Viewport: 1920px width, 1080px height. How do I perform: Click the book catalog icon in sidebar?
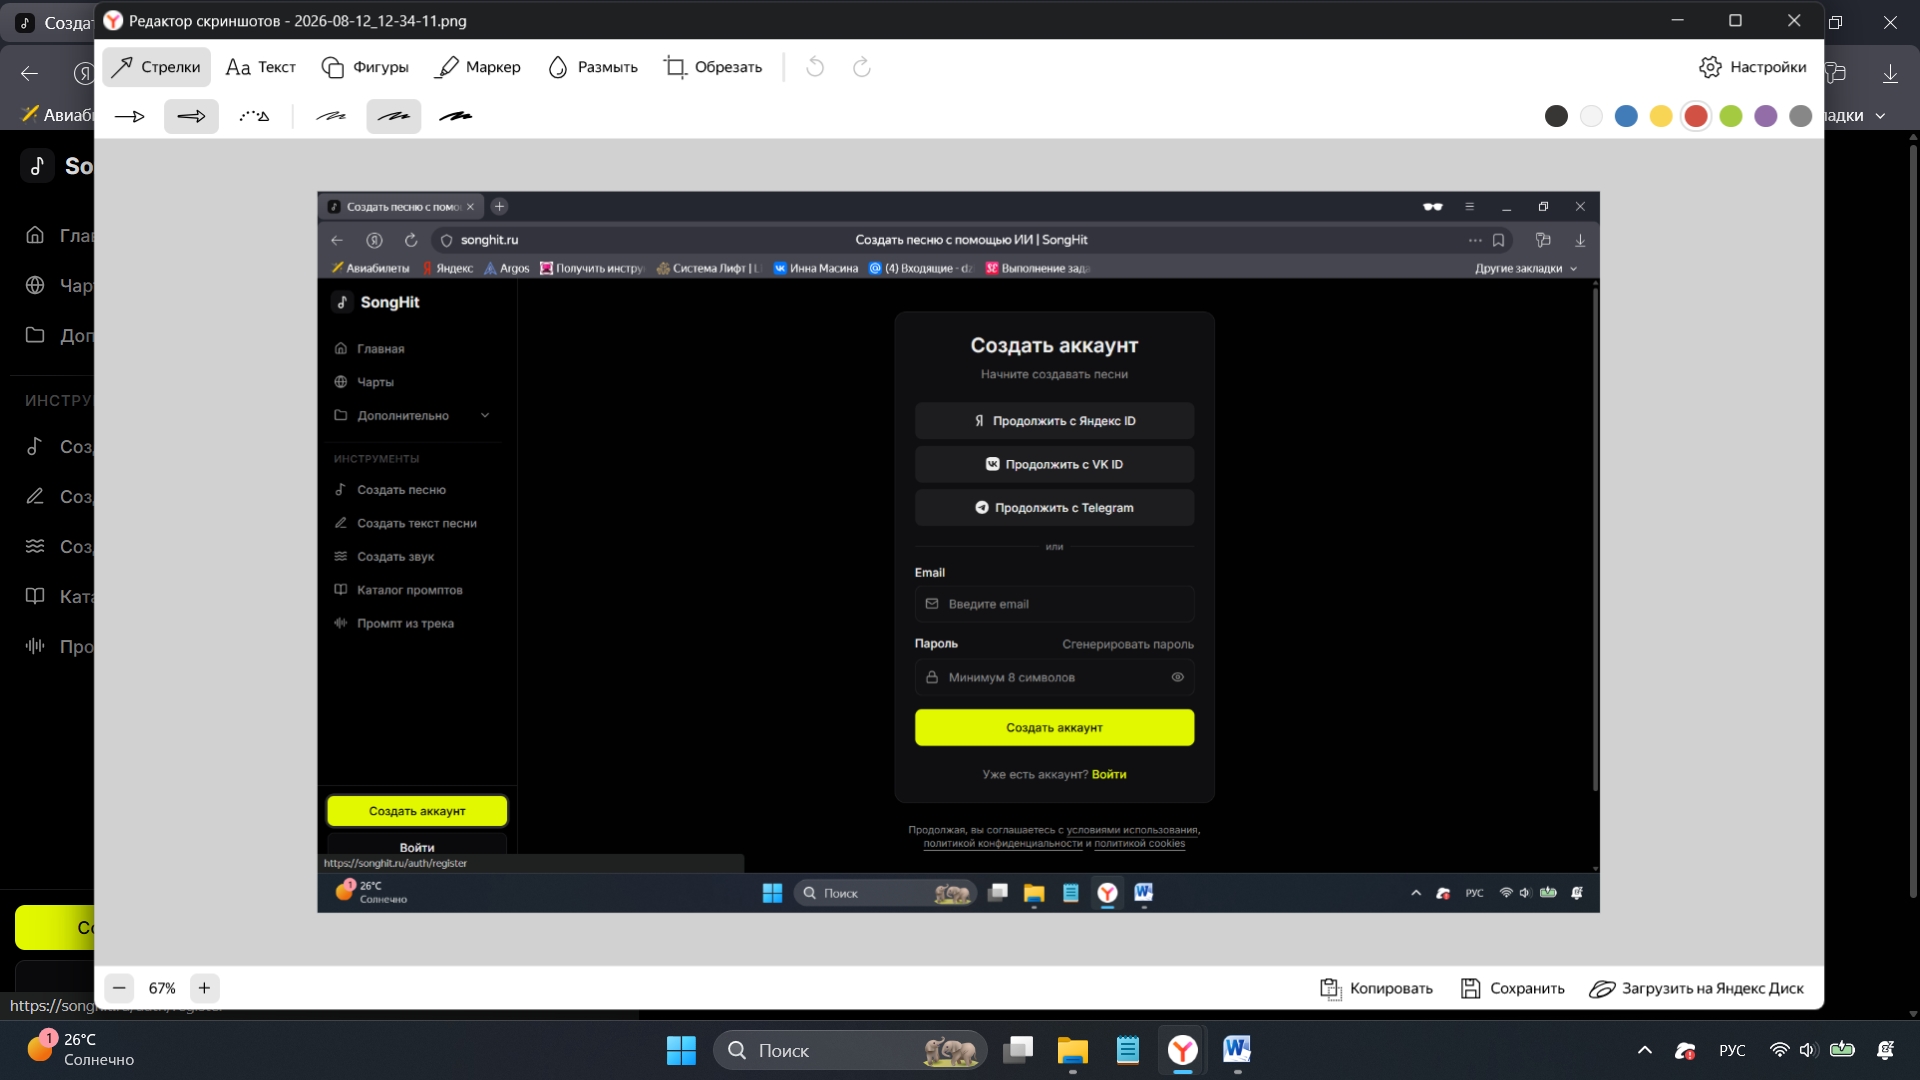(x=35, y=596)
